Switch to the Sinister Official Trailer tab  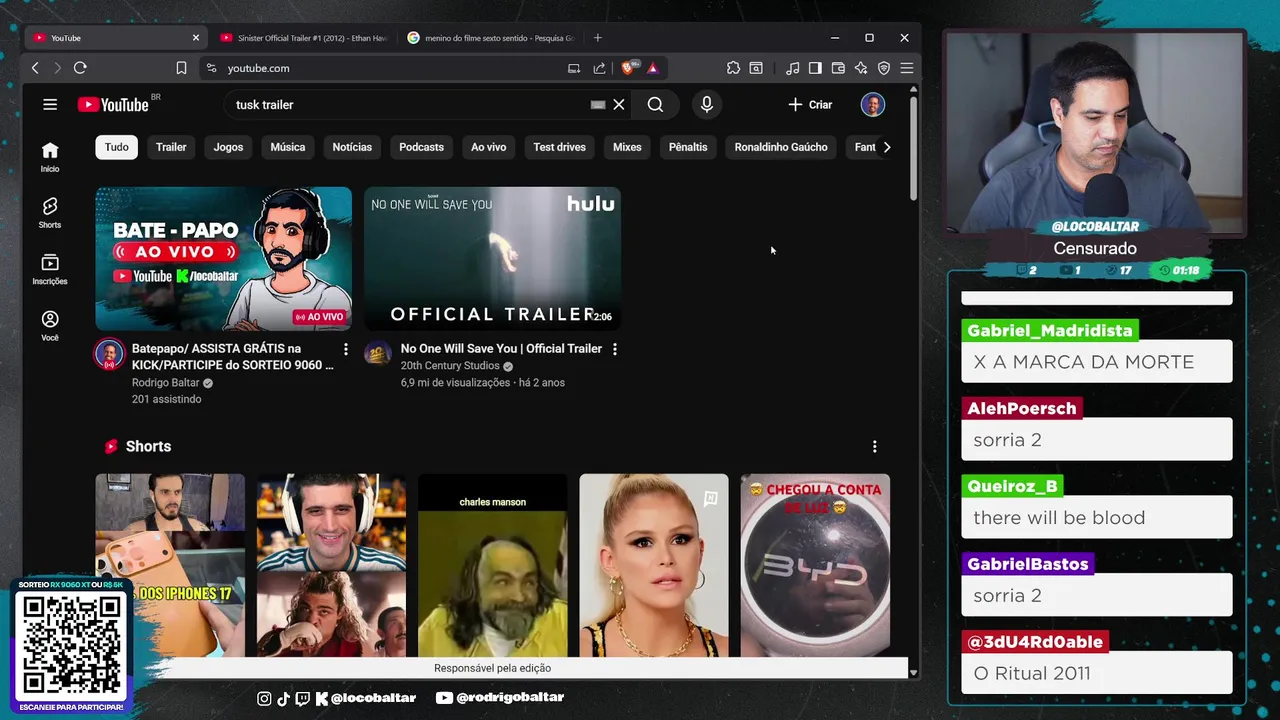pyautogui.click(x=303, y=38)
